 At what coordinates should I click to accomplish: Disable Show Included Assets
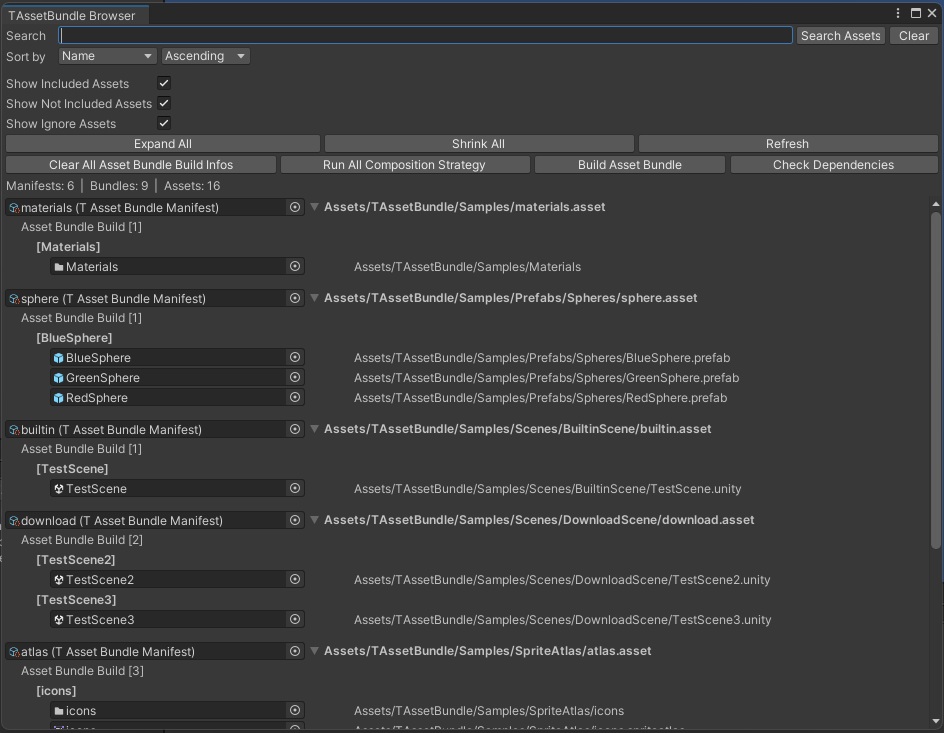tap(162, 83)
